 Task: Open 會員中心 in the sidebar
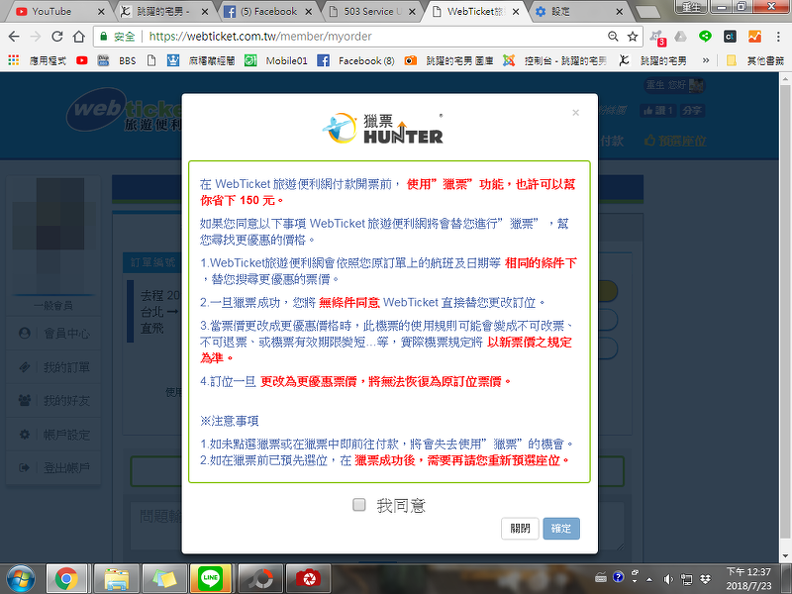pyautogui.click(x=54, y=333)
